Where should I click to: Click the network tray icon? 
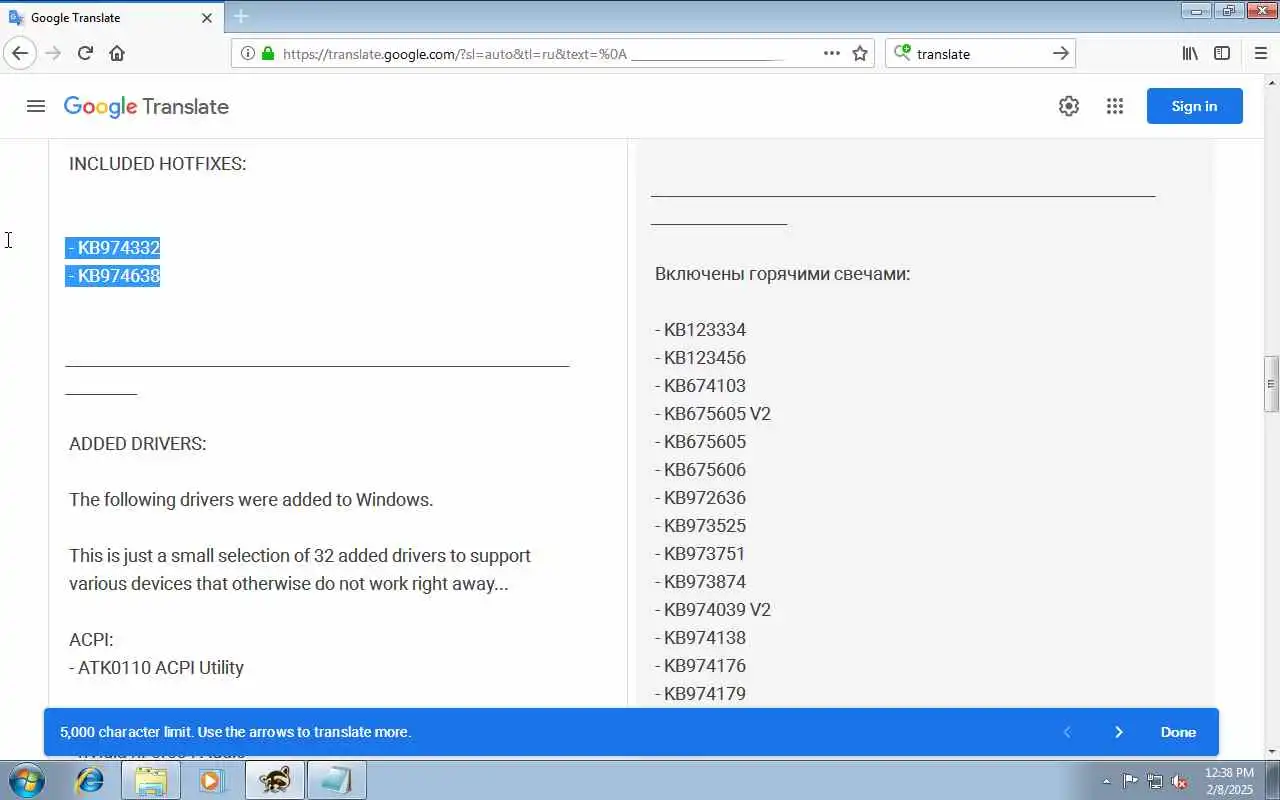point(1155,781)
